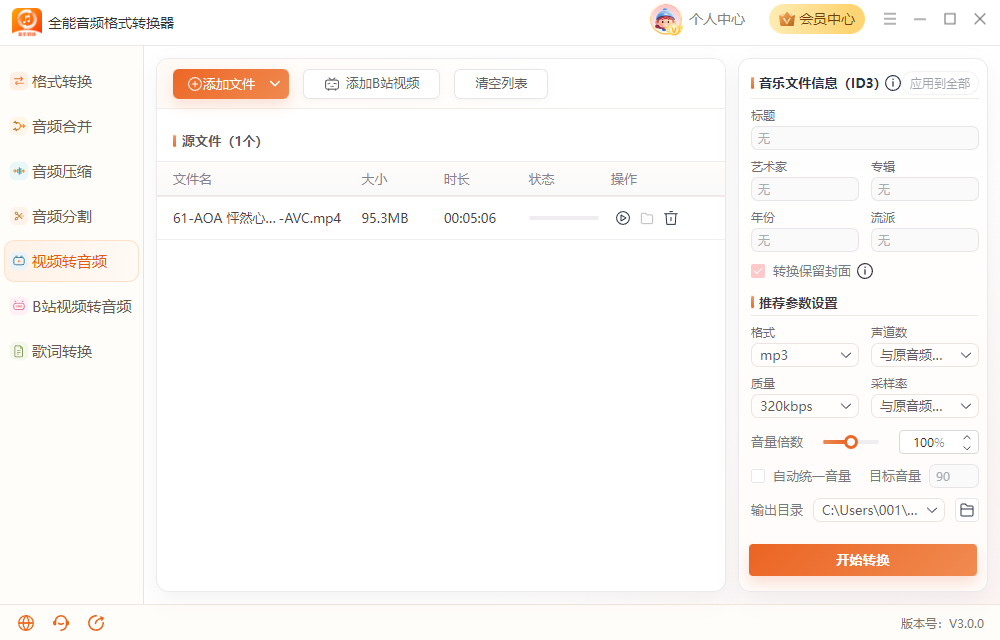Click the 专辑 input field

click(x=925, y=189)
